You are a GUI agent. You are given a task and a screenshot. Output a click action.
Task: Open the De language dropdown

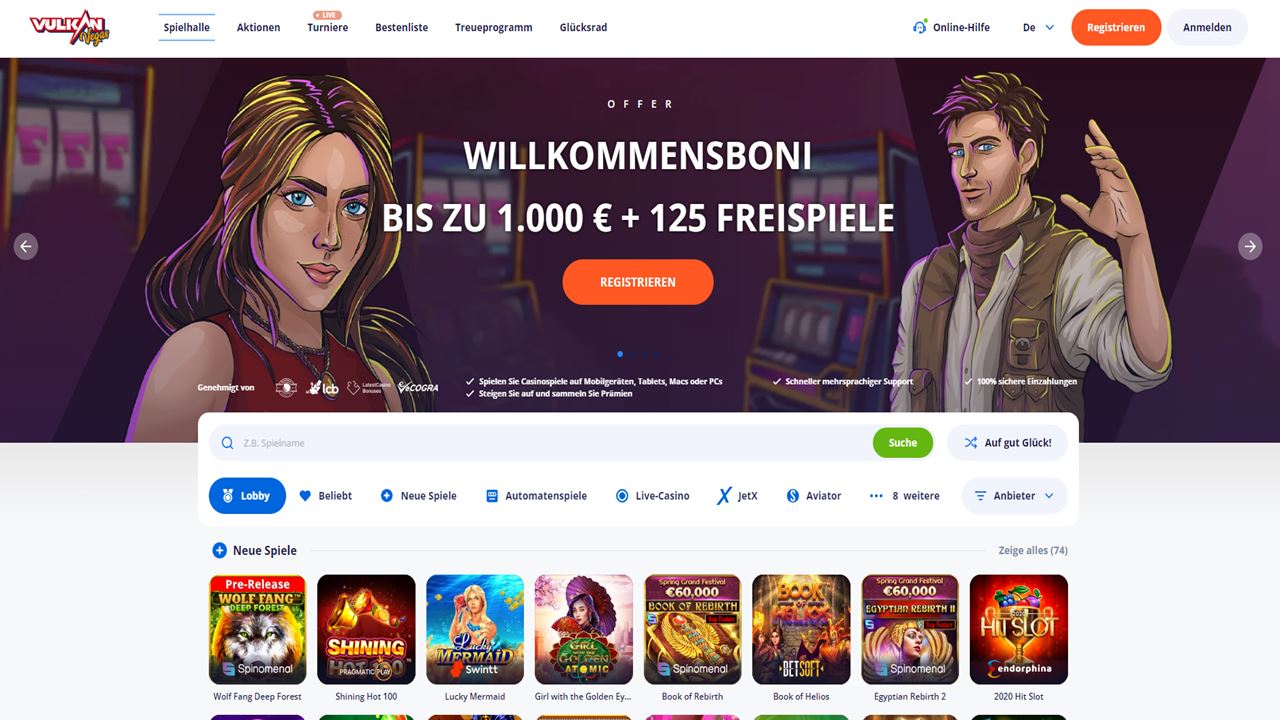pos(1038,28)
